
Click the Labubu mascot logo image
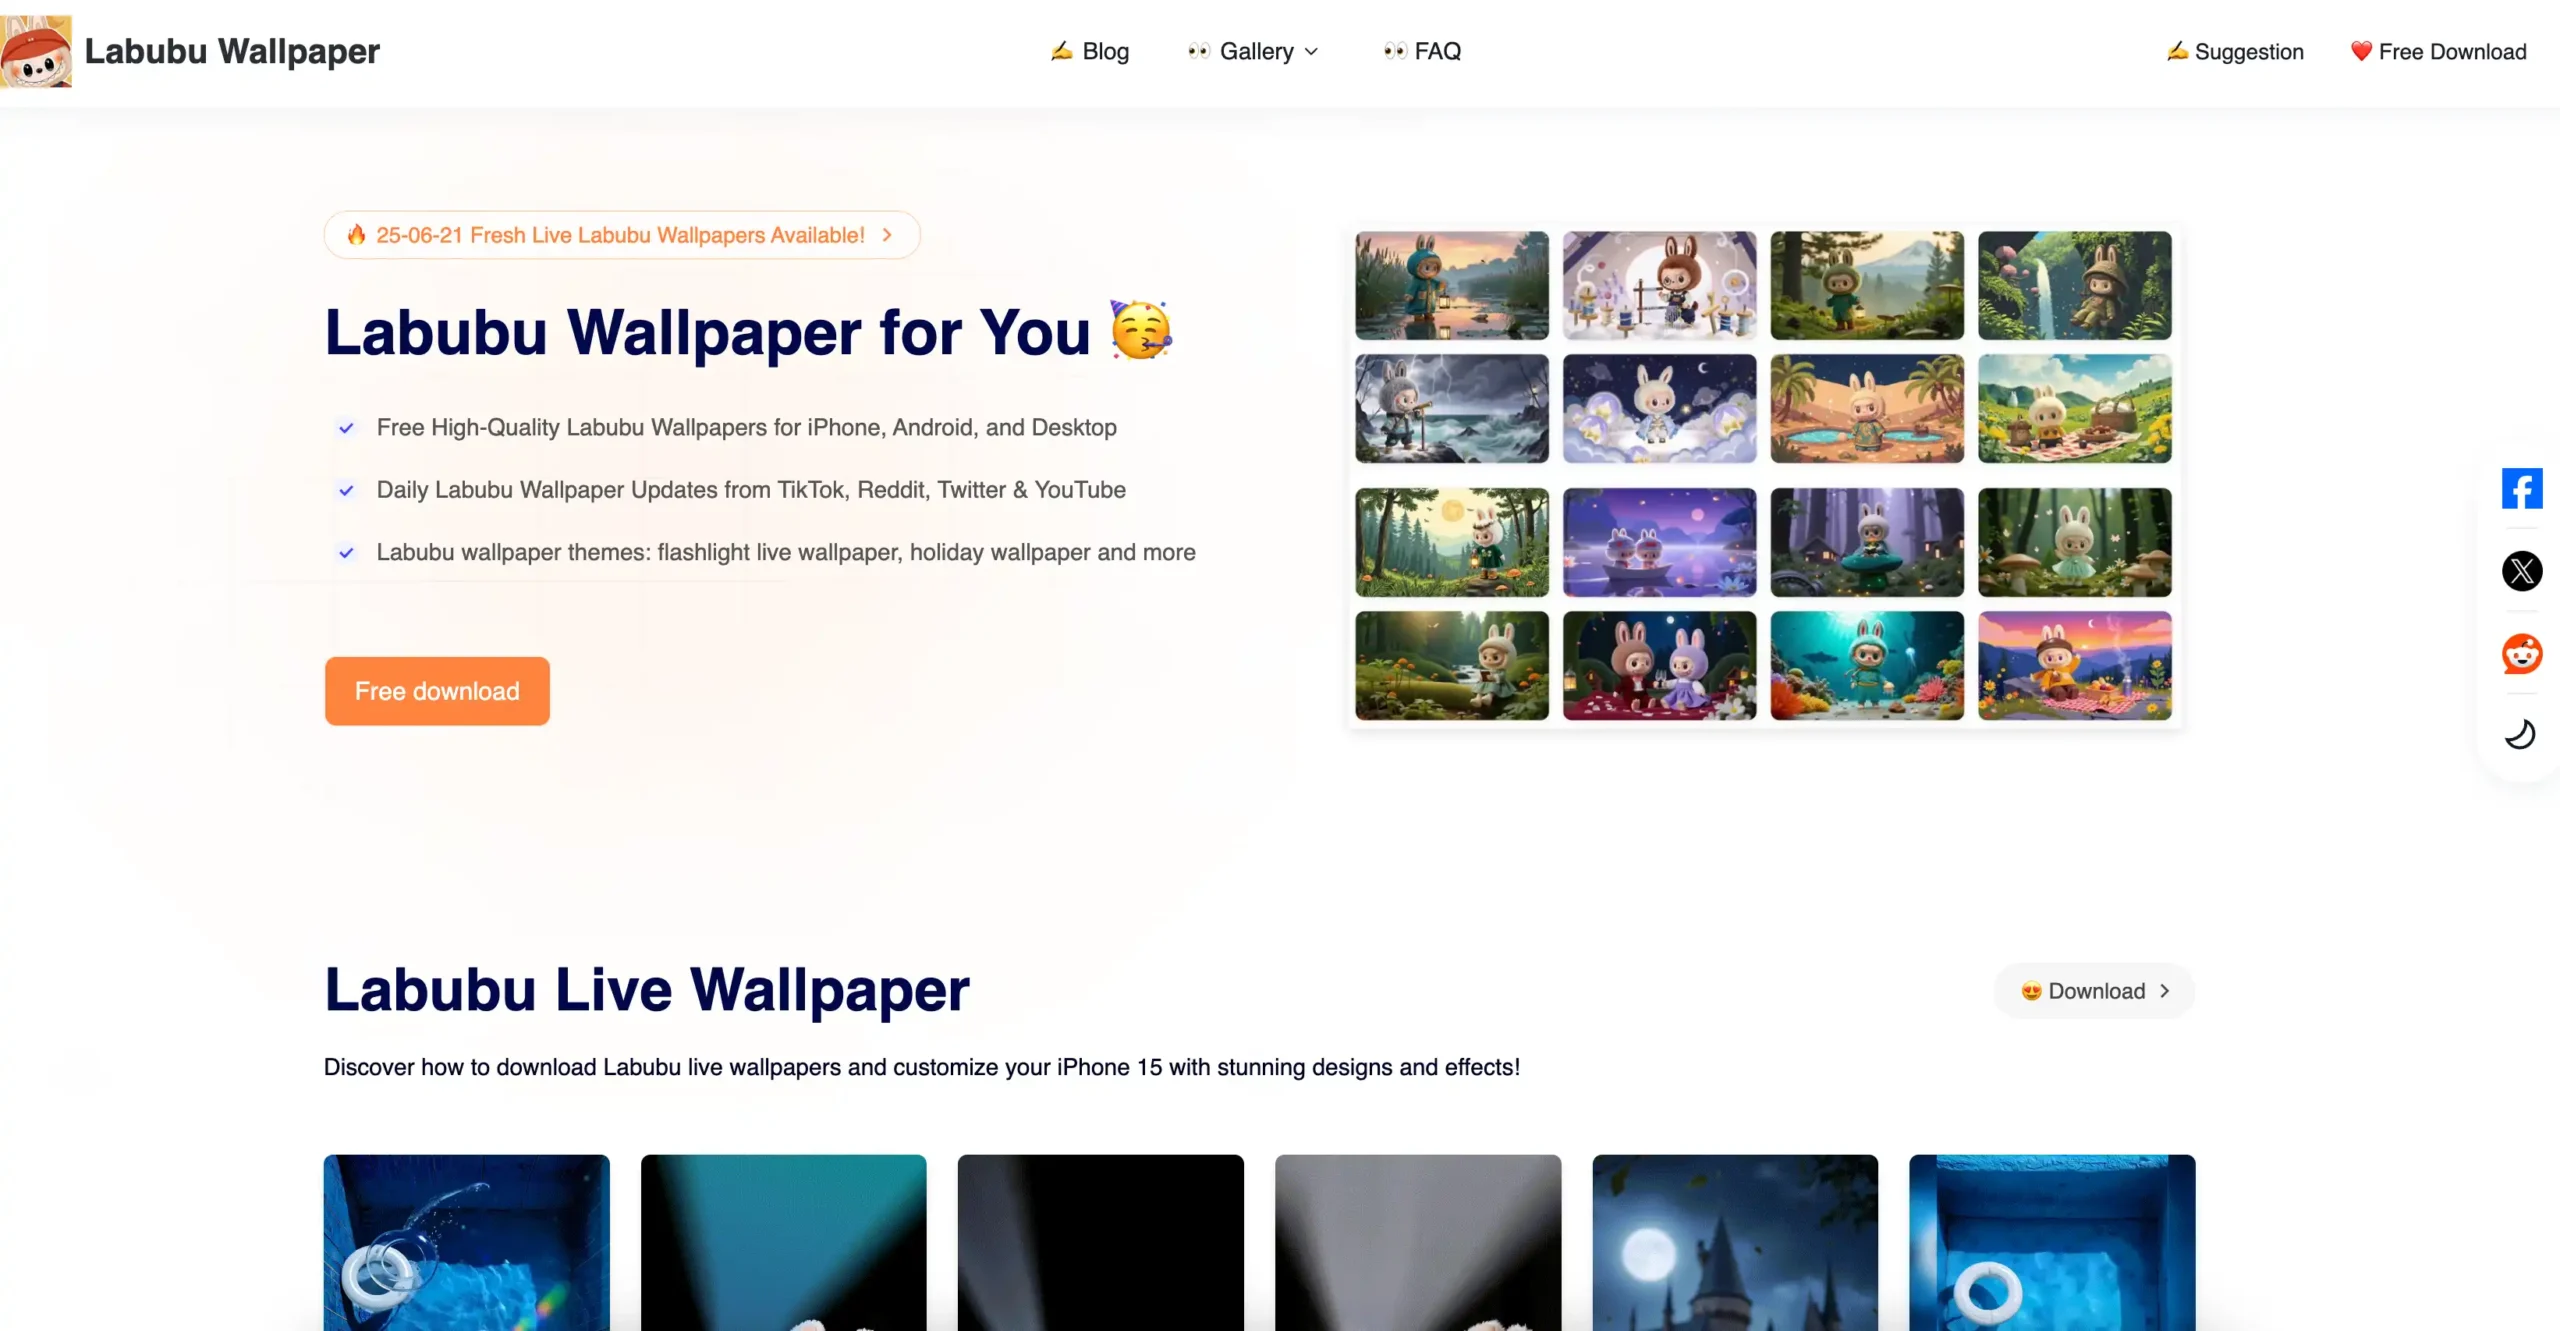(x=36, y=51)
